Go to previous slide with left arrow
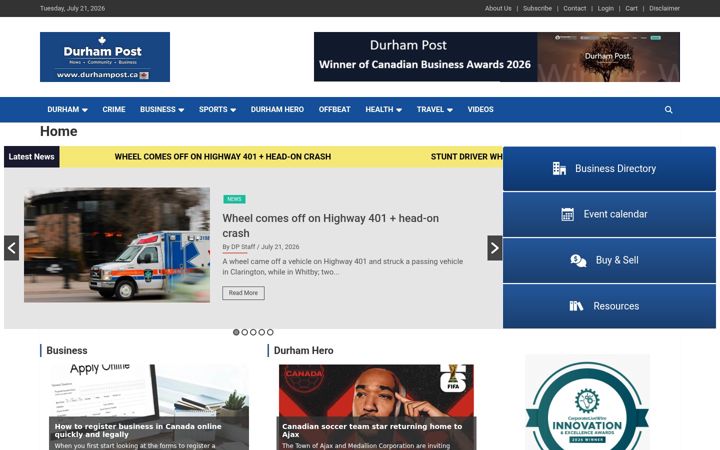720x450 pixels. pyautogui.click(x=11, y=248)
